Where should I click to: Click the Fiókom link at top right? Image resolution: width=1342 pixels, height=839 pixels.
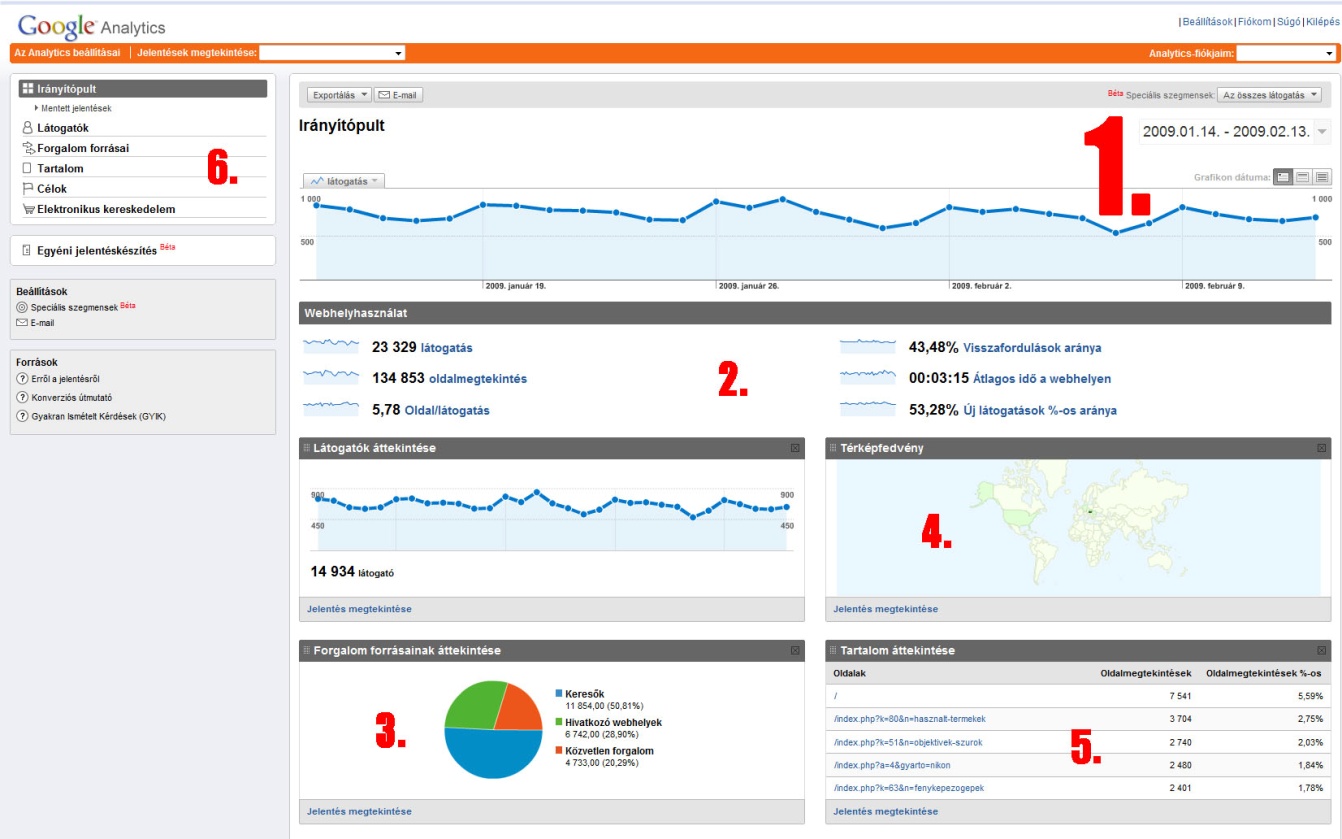click(1254, 21)
